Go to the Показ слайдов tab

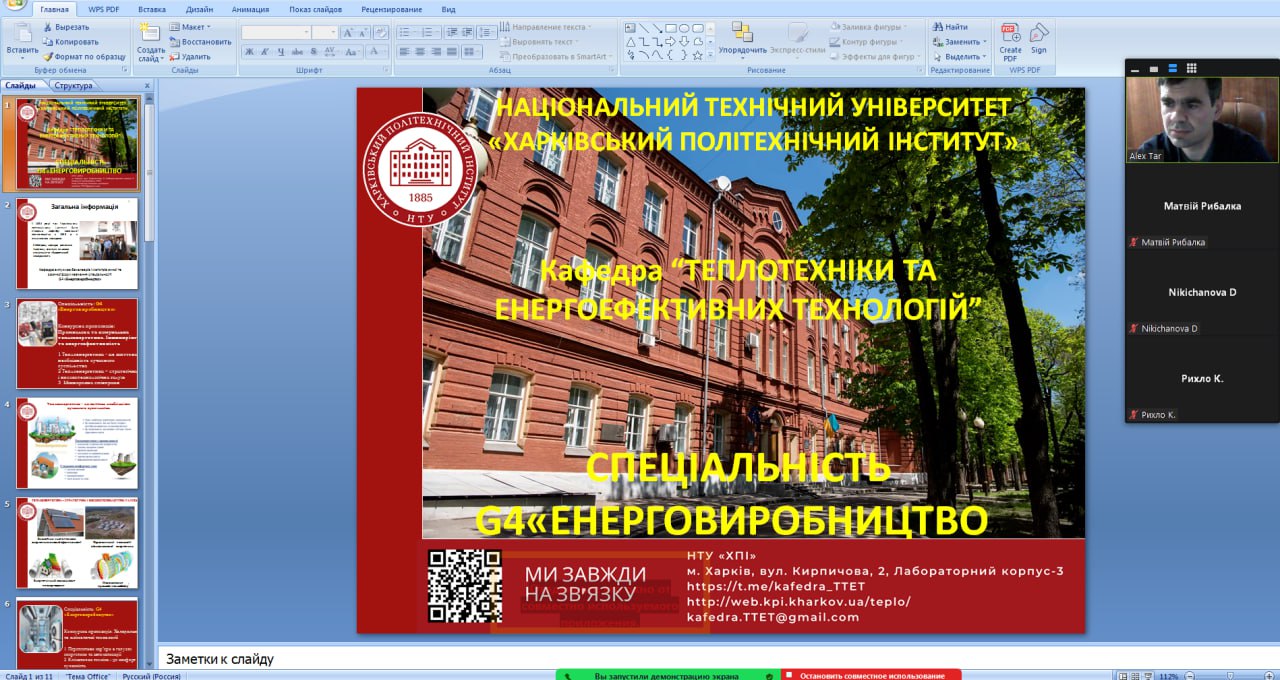coord(315,9)
